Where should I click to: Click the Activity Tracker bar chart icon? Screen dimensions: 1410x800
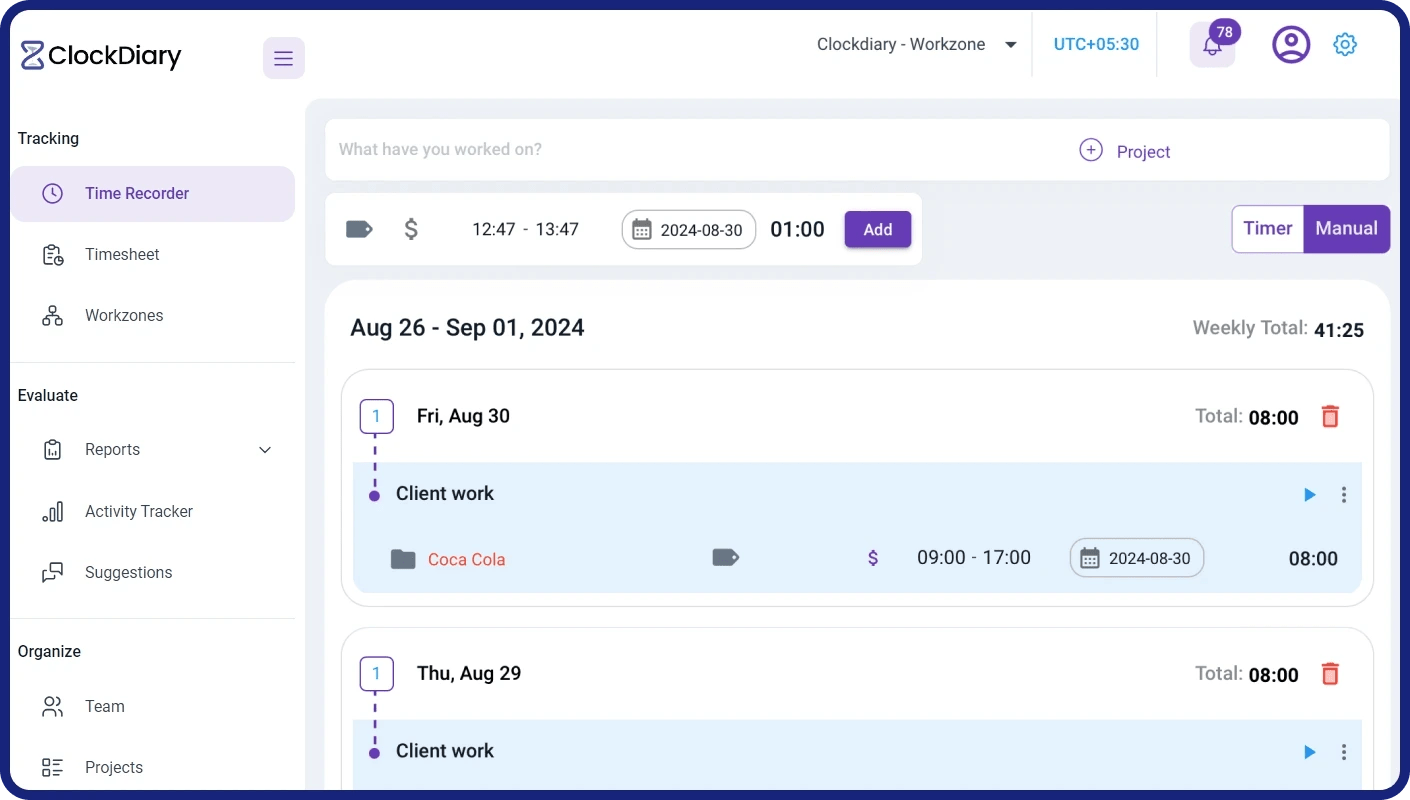52,511
